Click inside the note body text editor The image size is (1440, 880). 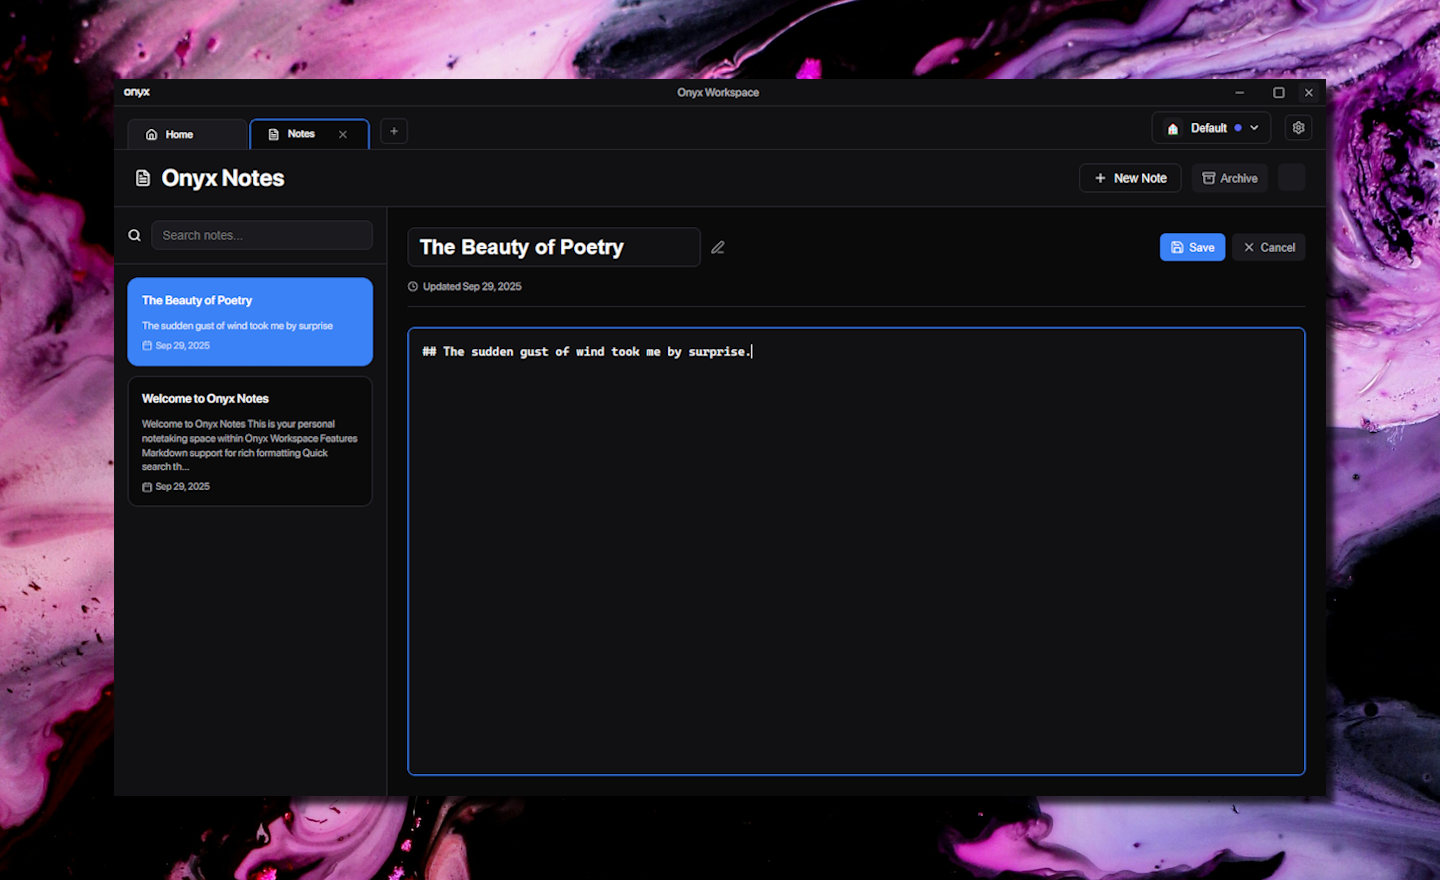coord(856,550)
